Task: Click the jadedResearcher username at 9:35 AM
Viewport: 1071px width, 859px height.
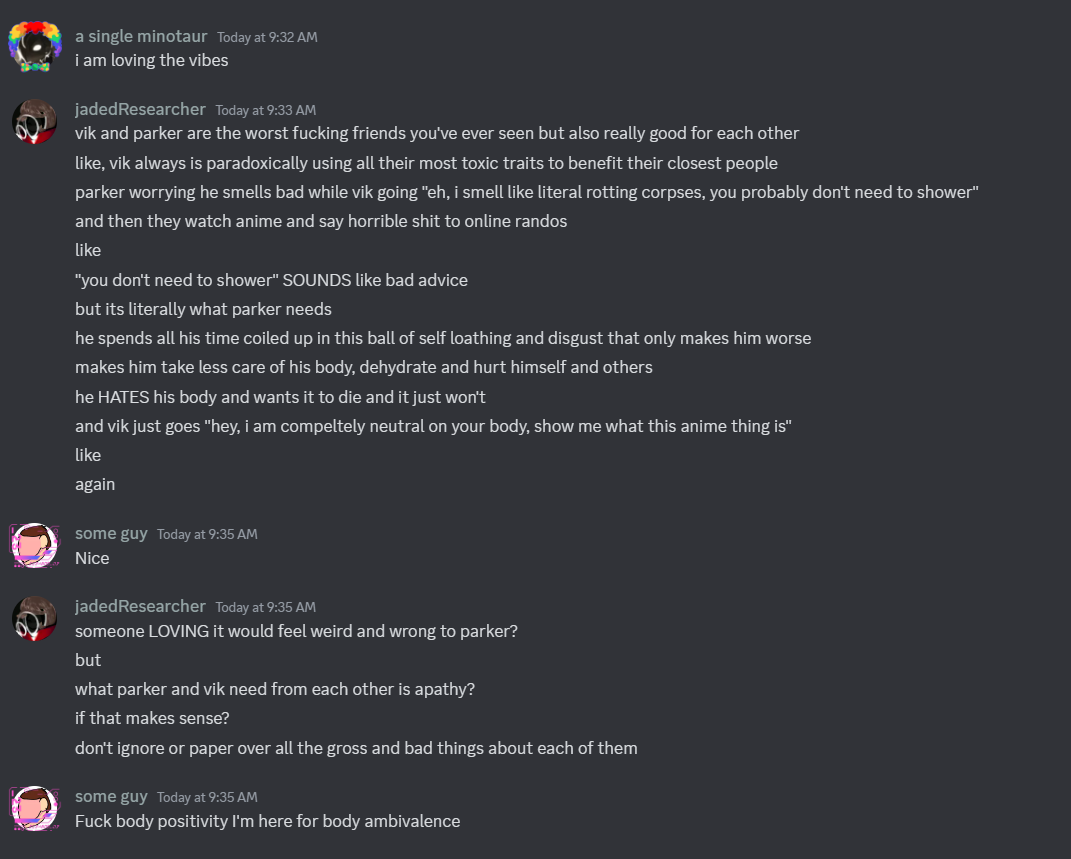Action: coord(140,606)
